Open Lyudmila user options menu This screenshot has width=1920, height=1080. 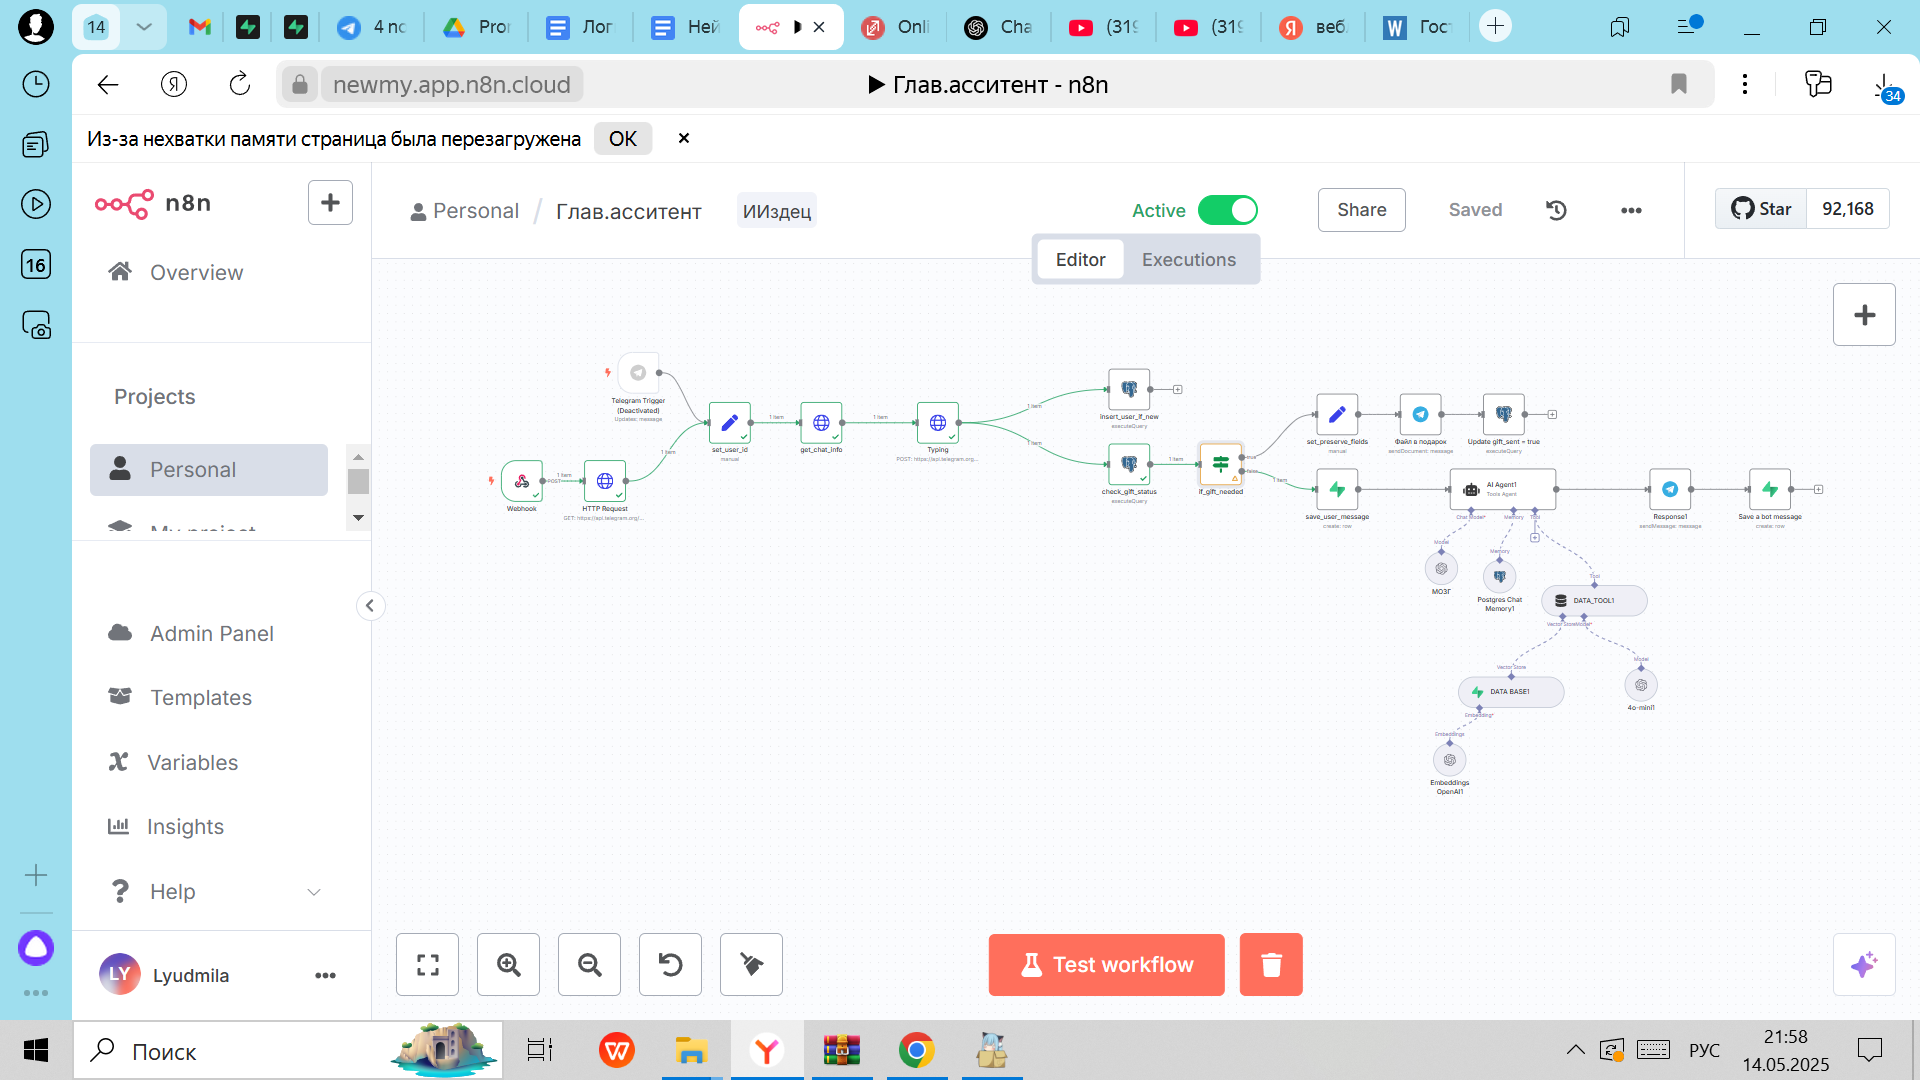click(325, 976)
